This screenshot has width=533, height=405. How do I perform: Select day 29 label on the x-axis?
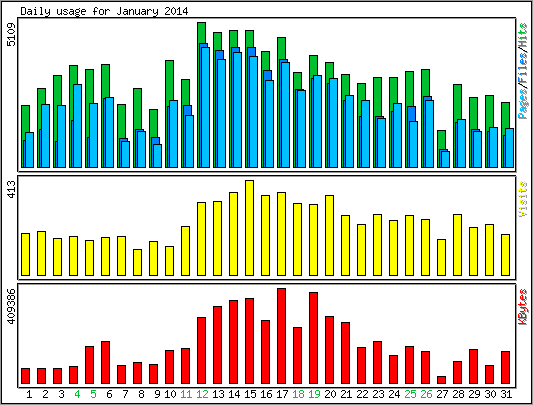pyautogui.click(x=474, y=394)
